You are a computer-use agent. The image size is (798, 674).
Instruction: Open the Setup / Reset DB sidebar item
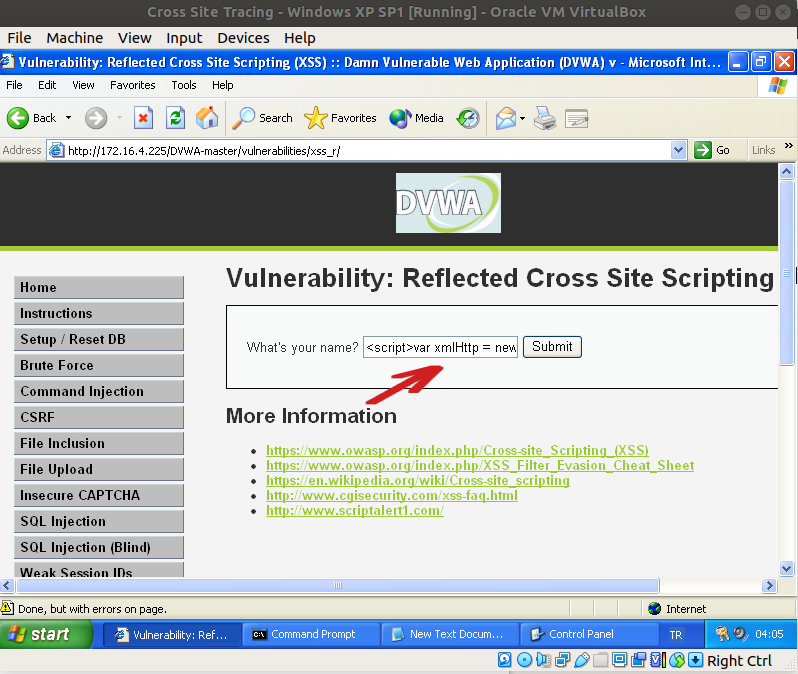click(99, 340)
